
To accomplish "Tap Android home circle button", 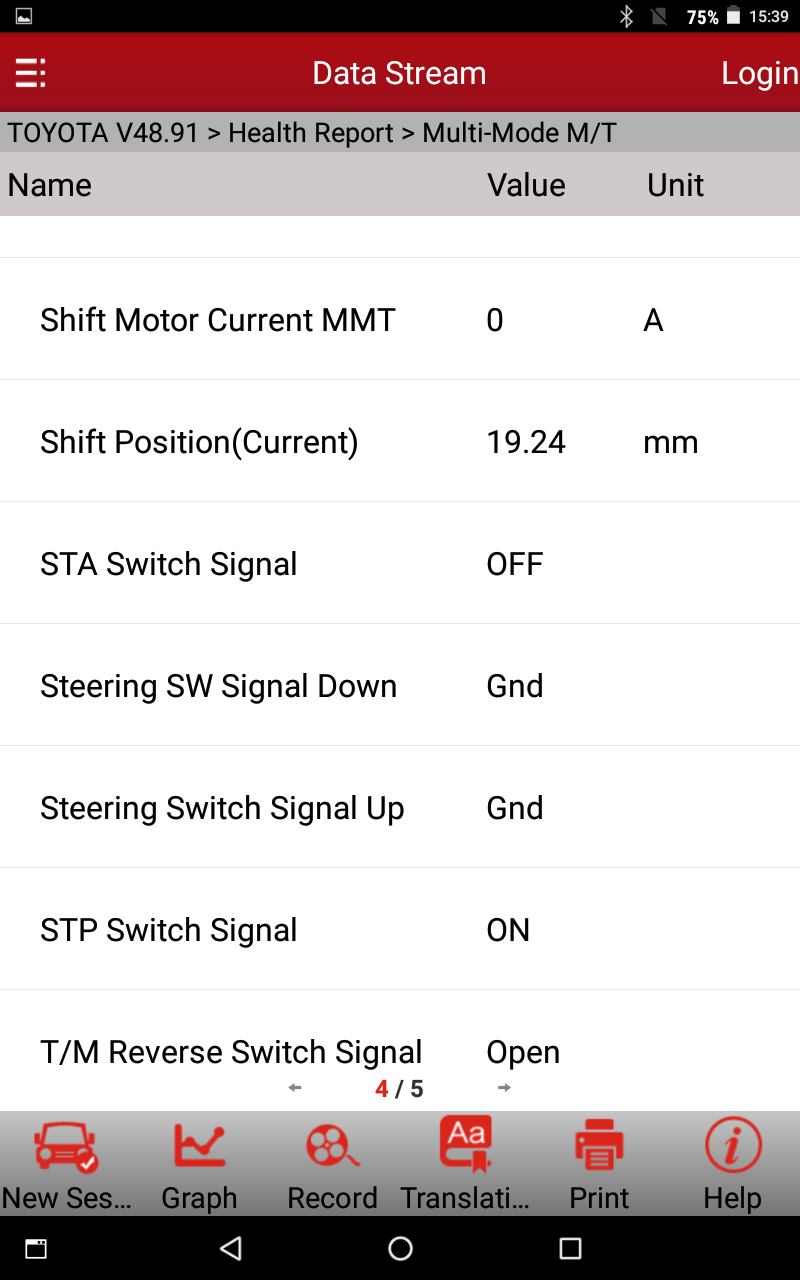I will tap(400, 1248).
